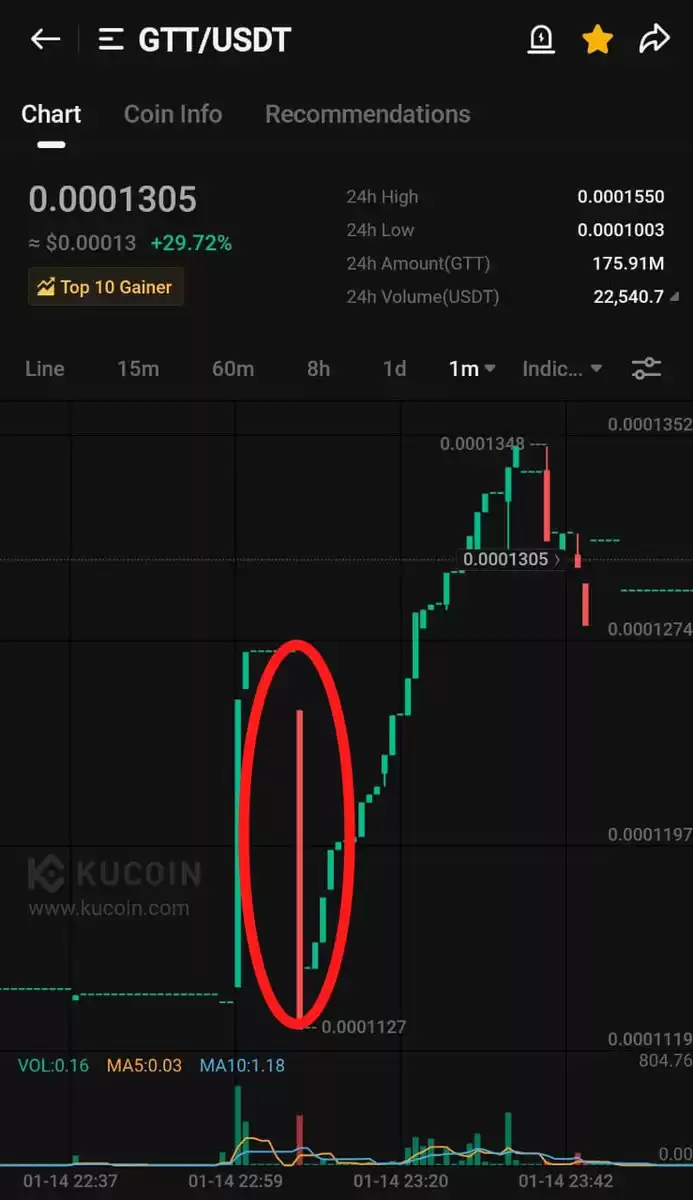Screen dimensions: 693x1200
Task: Select the Line chart type
Action: (45, 368)
